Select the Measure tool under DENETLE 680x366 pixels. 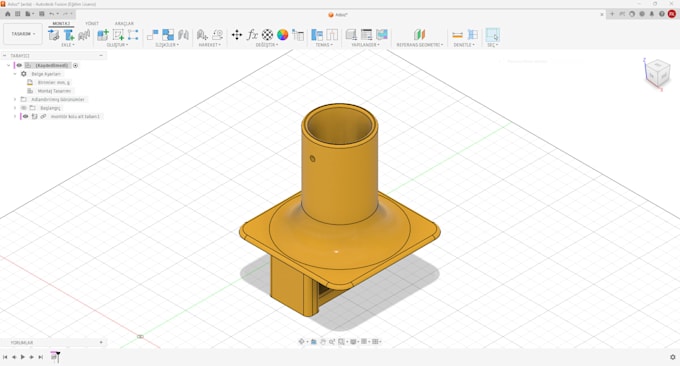coord(457,35)
